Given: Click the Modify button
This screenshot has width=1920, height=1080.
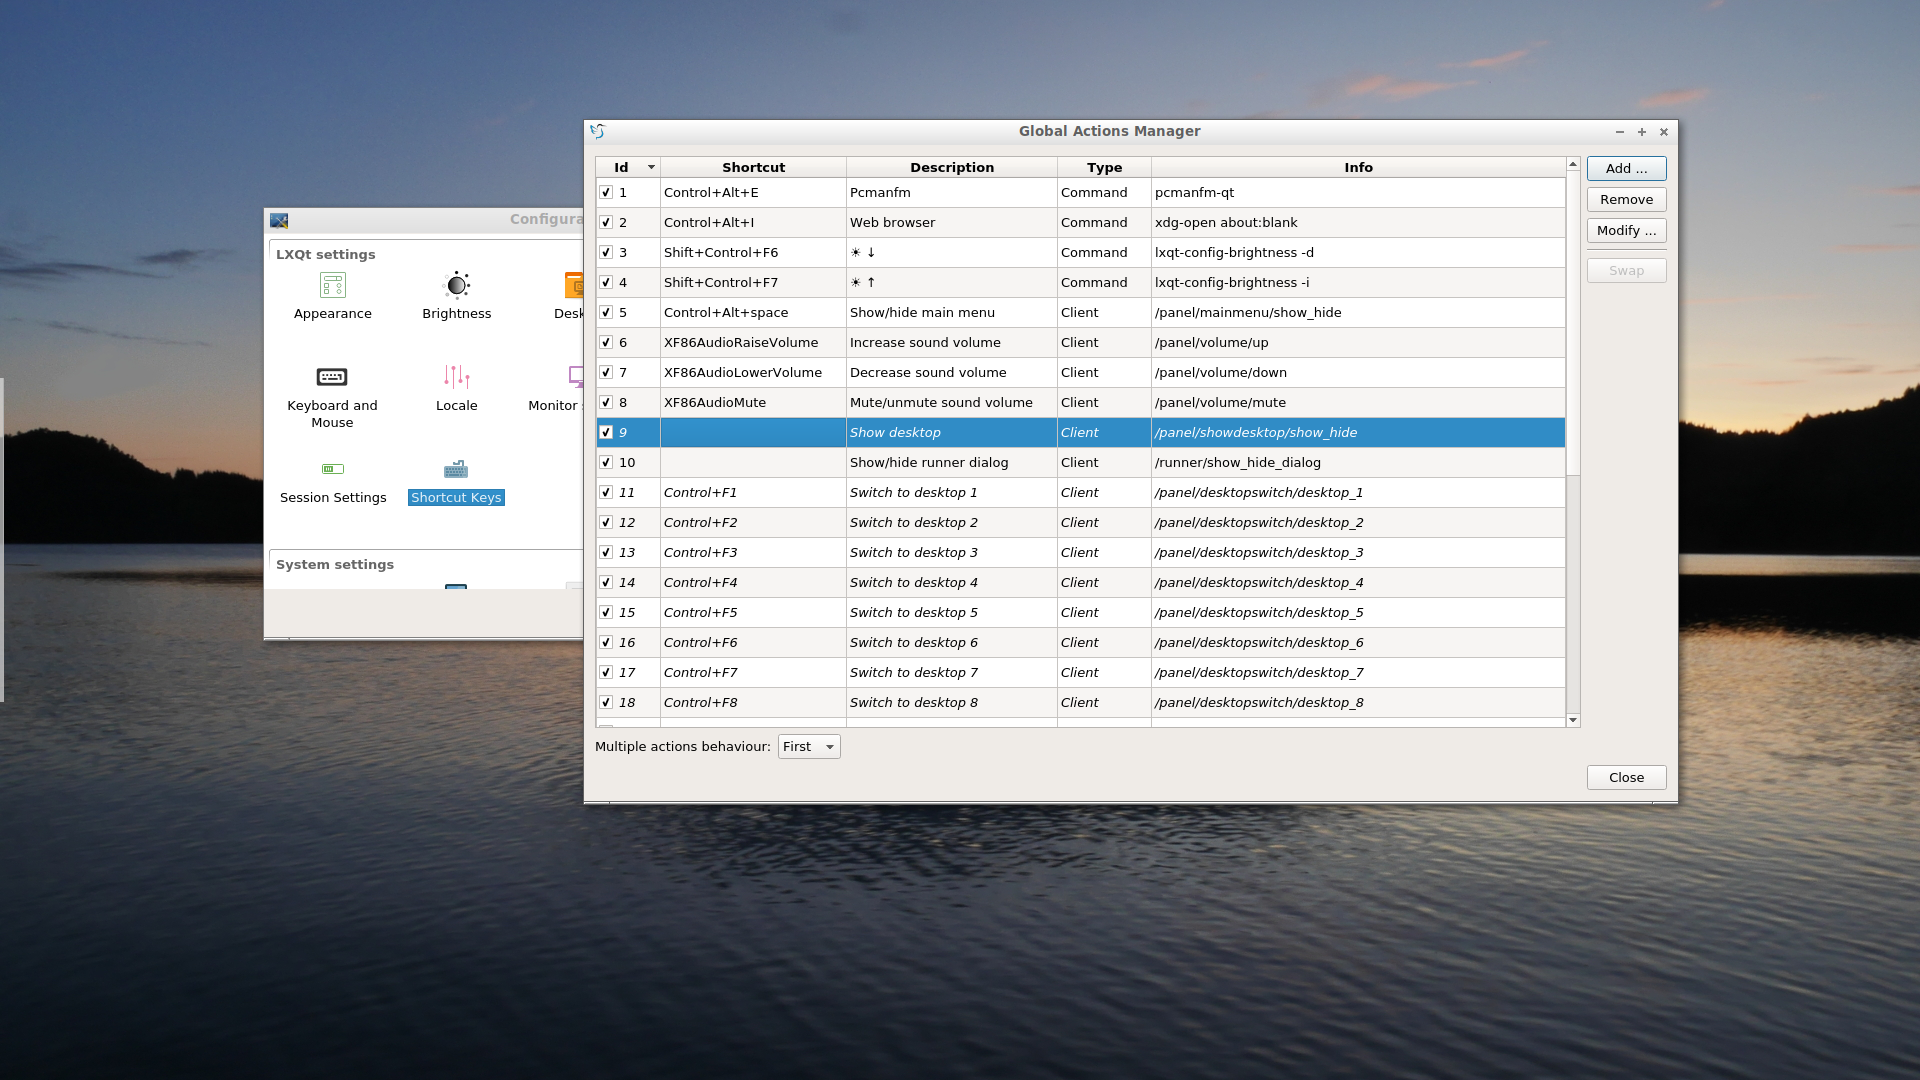Looking at the screenshot, I should click(1624, 230).
